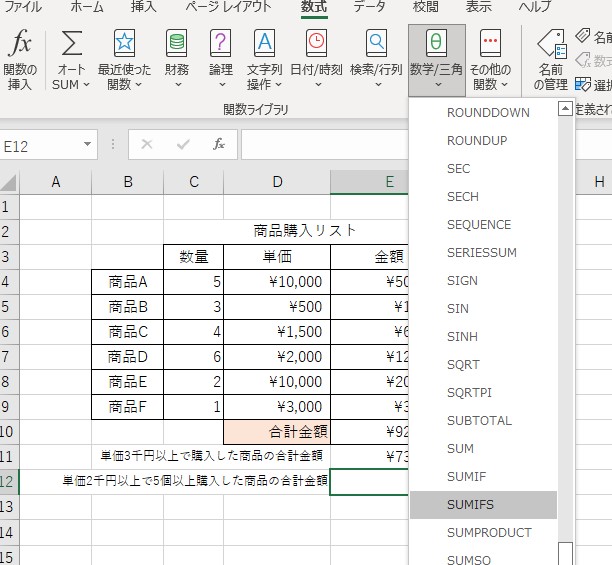Choose SUMPRODUCT in the function list

pyautogui.click(x=489, y=533)
